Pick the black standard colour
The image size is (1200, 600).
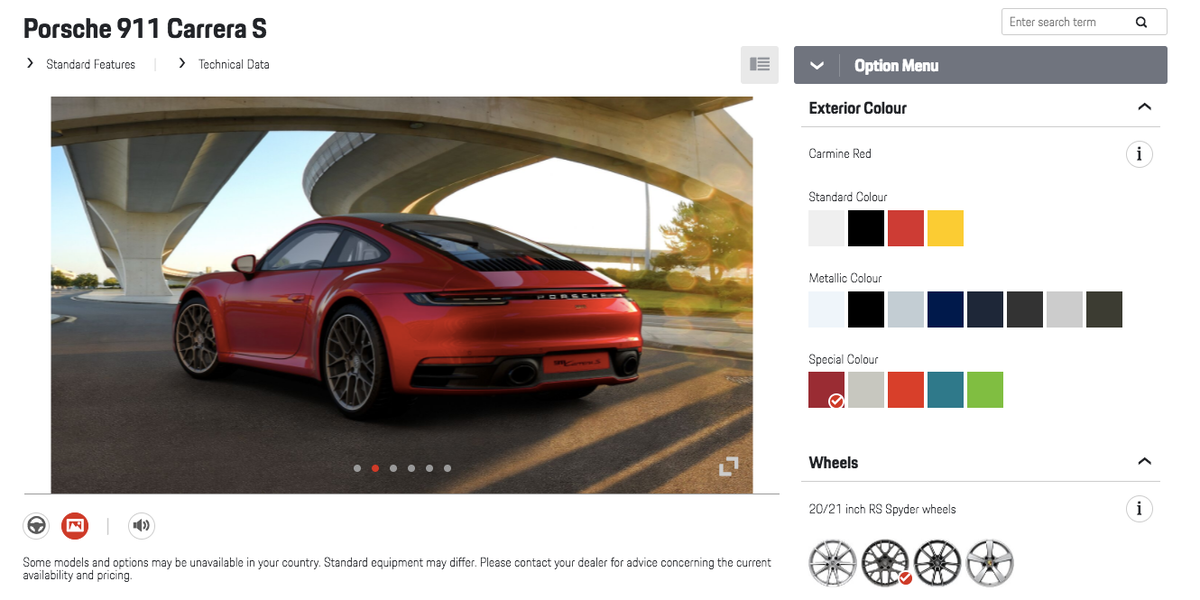866,228
